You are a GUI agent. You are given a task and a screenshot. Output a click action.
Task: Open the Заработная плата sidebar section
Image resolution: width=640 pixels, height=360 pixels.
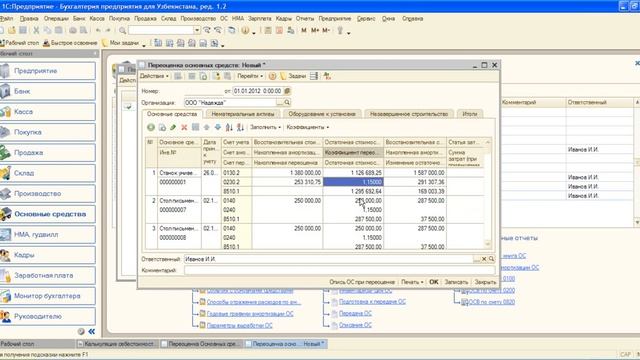pyautogui.click(x=48, y=276)
